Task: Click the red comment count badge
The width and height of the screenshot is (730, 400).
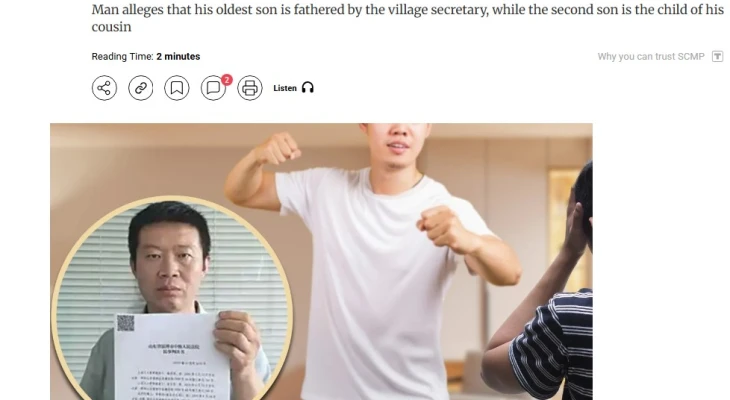Action: point(226,80)
